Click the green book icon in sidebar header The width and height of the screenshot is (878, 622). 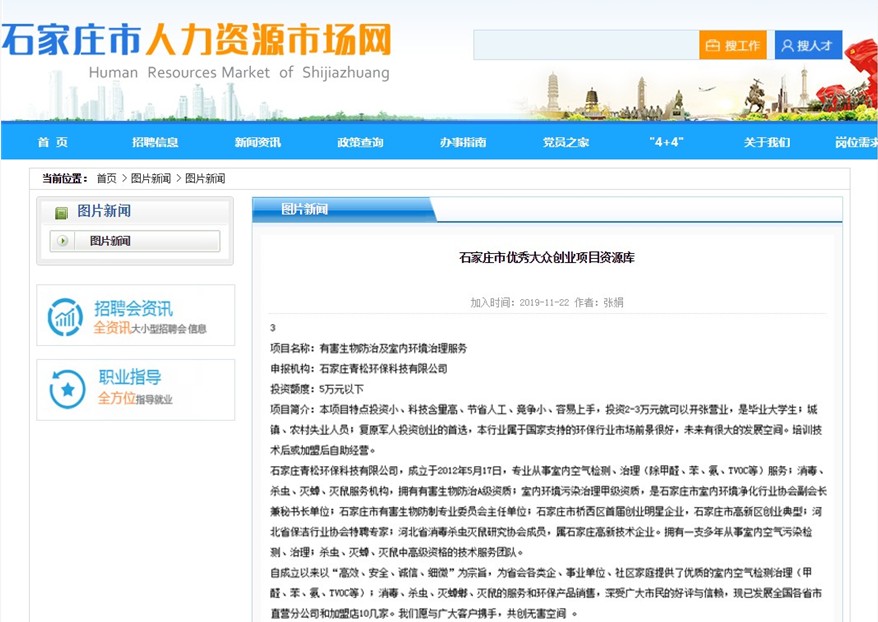pyautogui.click(x=61, y=212)
